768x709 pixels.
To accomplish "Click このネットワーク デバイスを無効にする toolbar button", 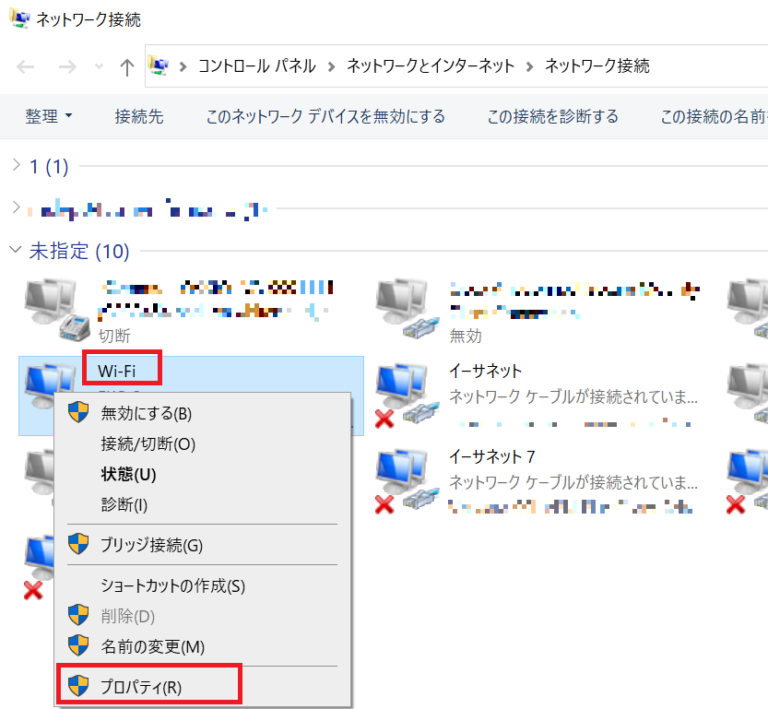I will tap(325, 117).
